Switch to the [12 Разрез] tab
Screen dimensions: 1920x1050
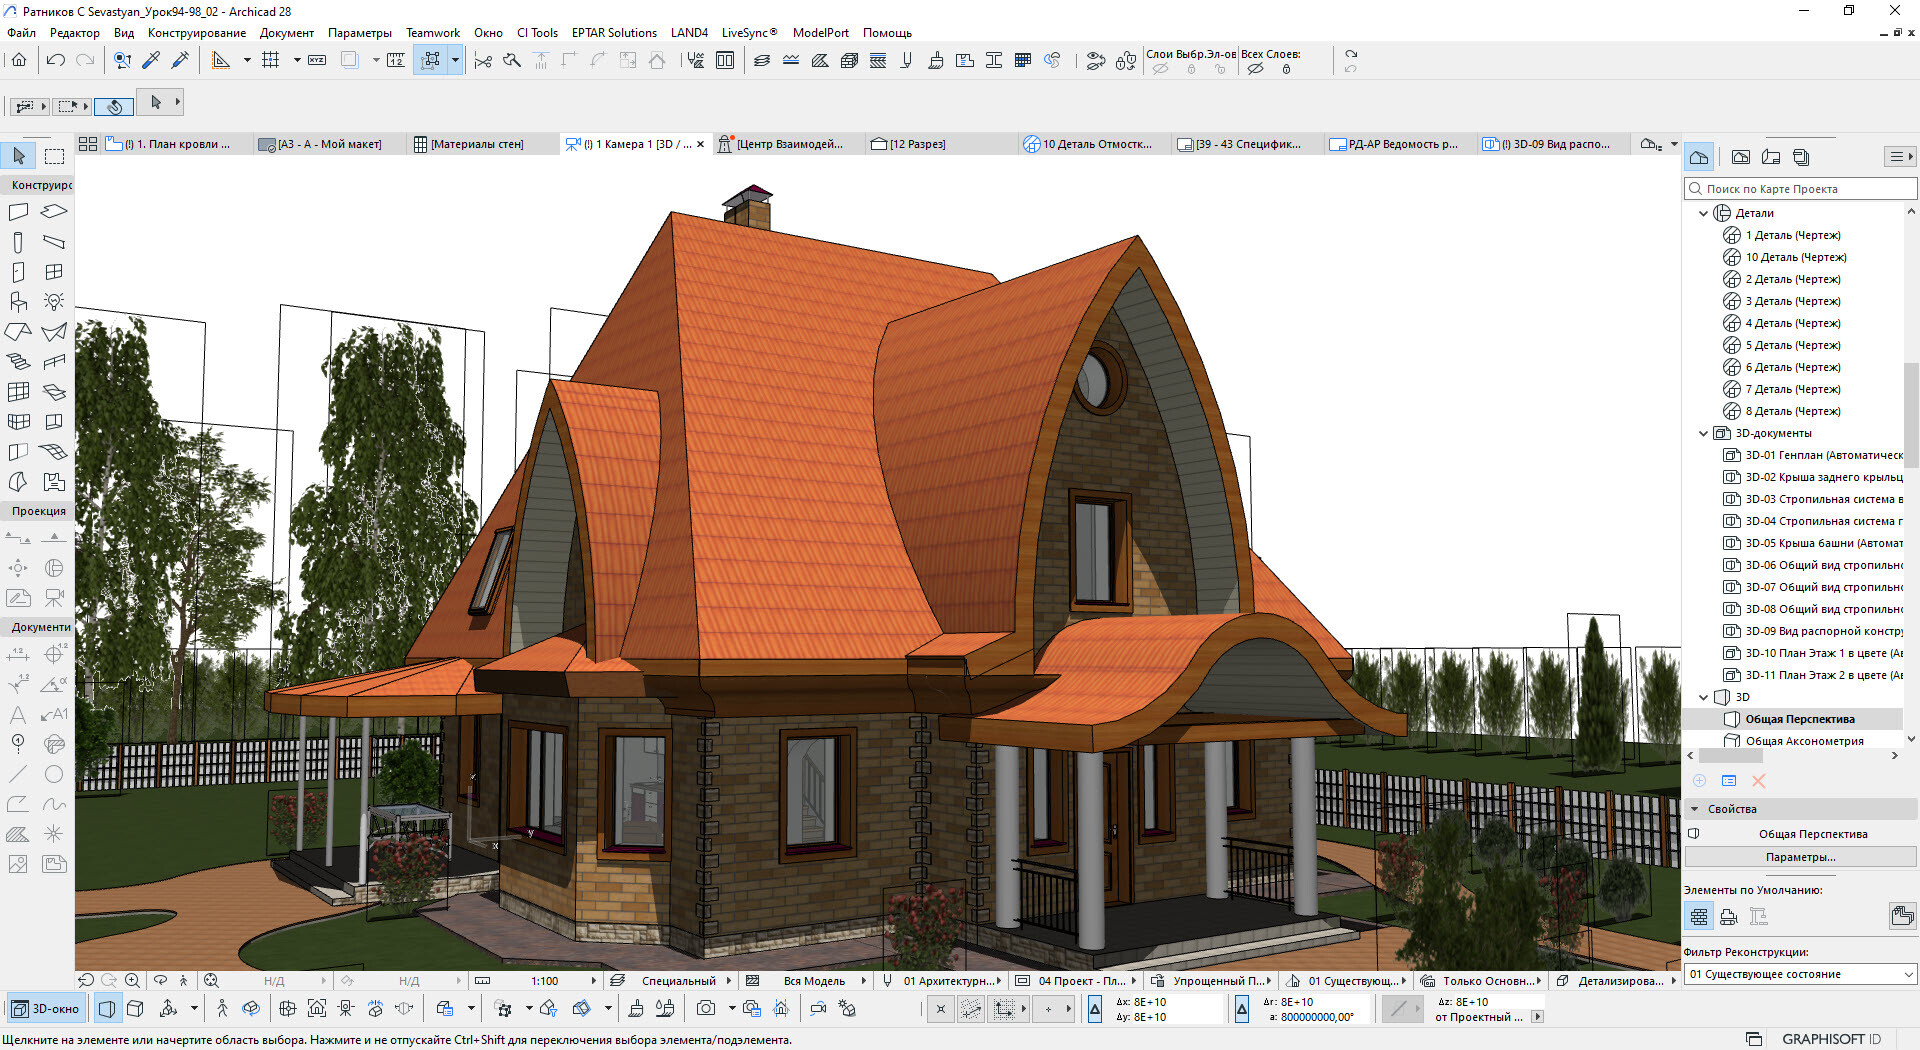(908, 144)
